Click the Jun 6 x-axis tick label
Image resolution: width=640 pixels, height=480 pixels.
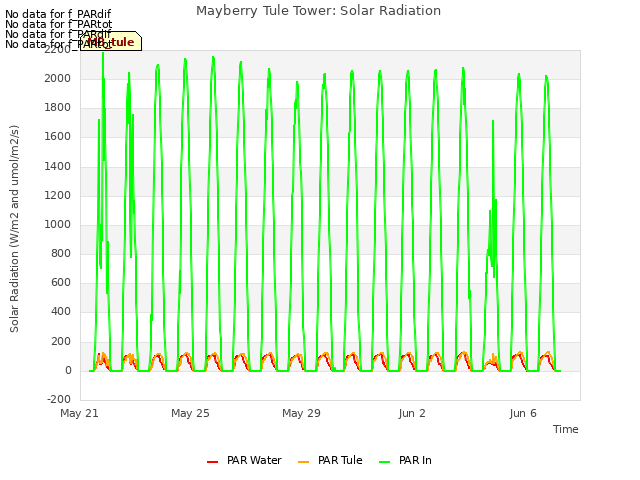[x=523, y=413]
